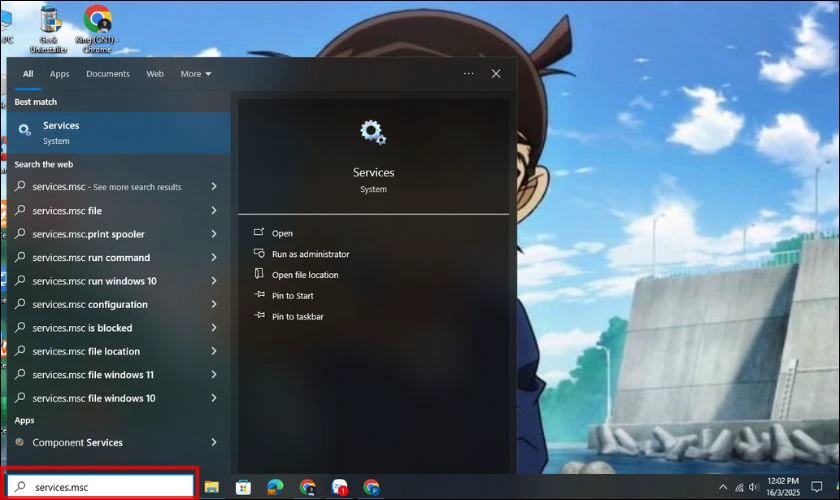
Task: Click Open in the Services actions
Action: coord(282,233)
